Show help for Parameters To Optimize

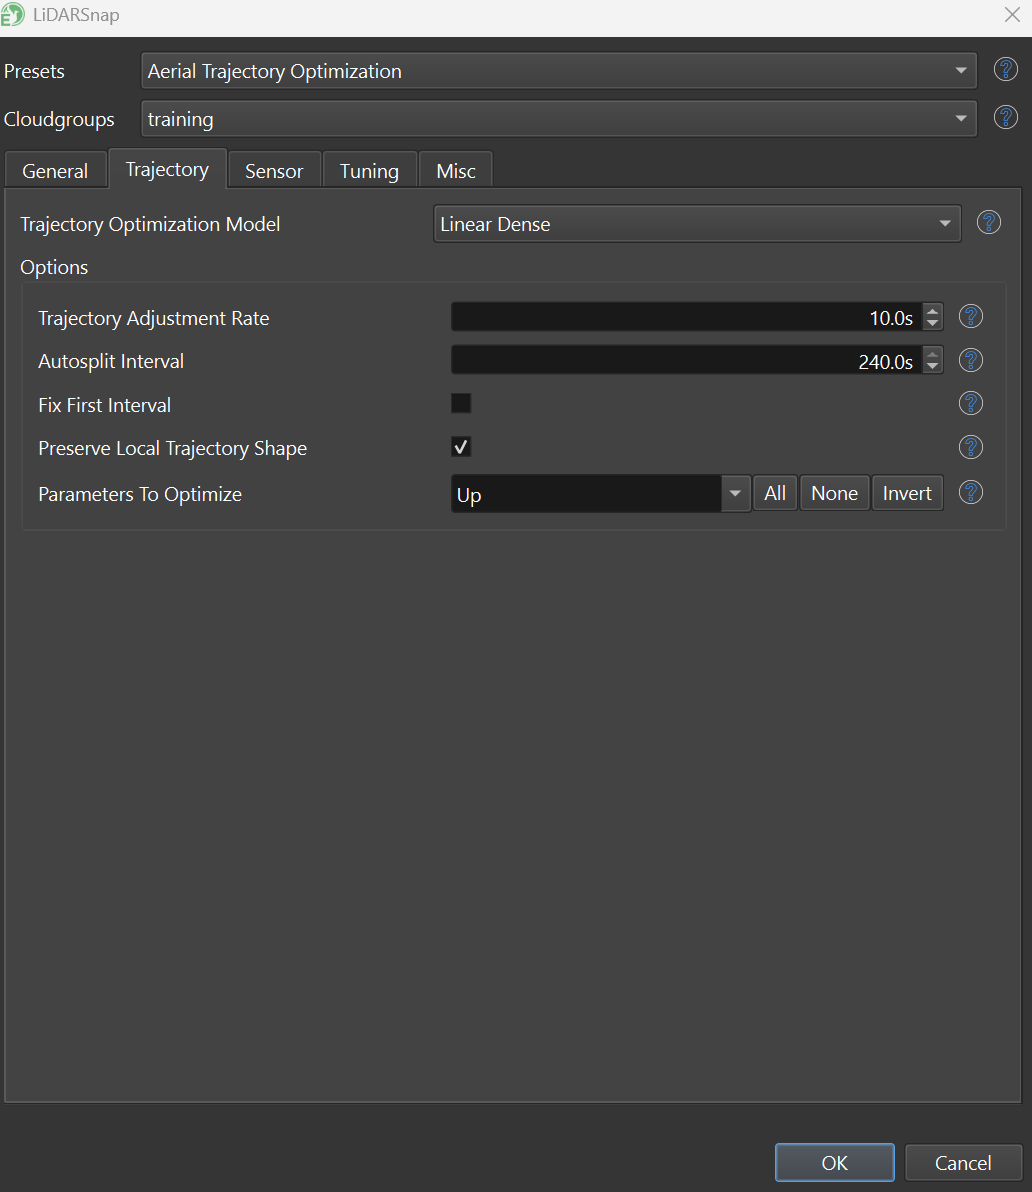tap(970, 493)
